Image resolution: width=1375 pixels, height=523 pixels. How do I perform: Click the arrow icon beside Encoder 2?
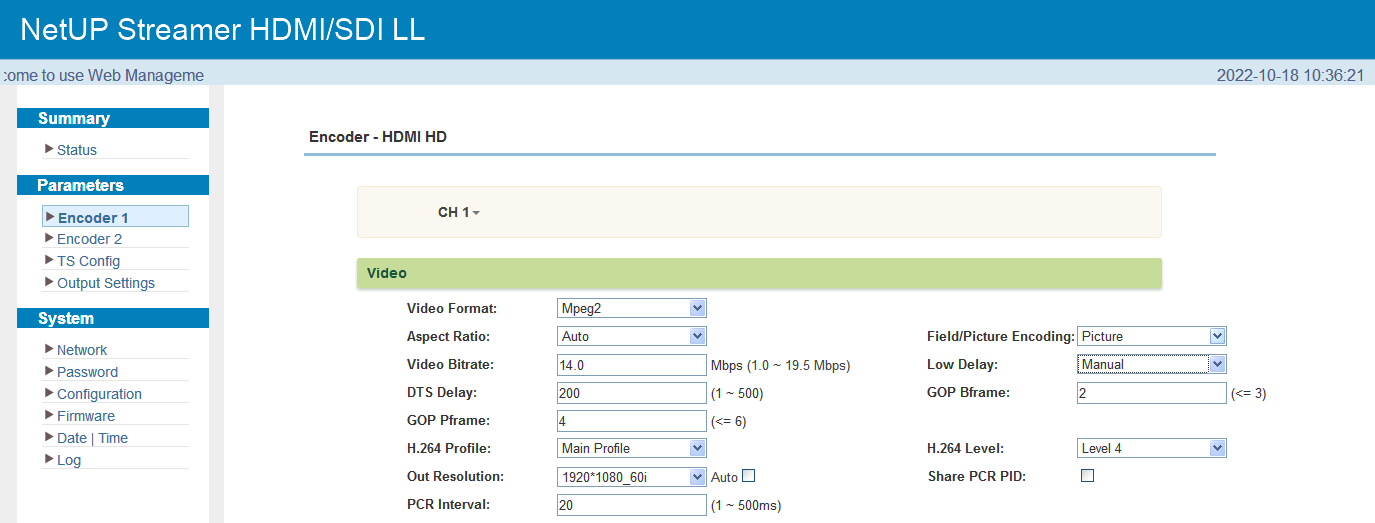(x=49, y=238)
